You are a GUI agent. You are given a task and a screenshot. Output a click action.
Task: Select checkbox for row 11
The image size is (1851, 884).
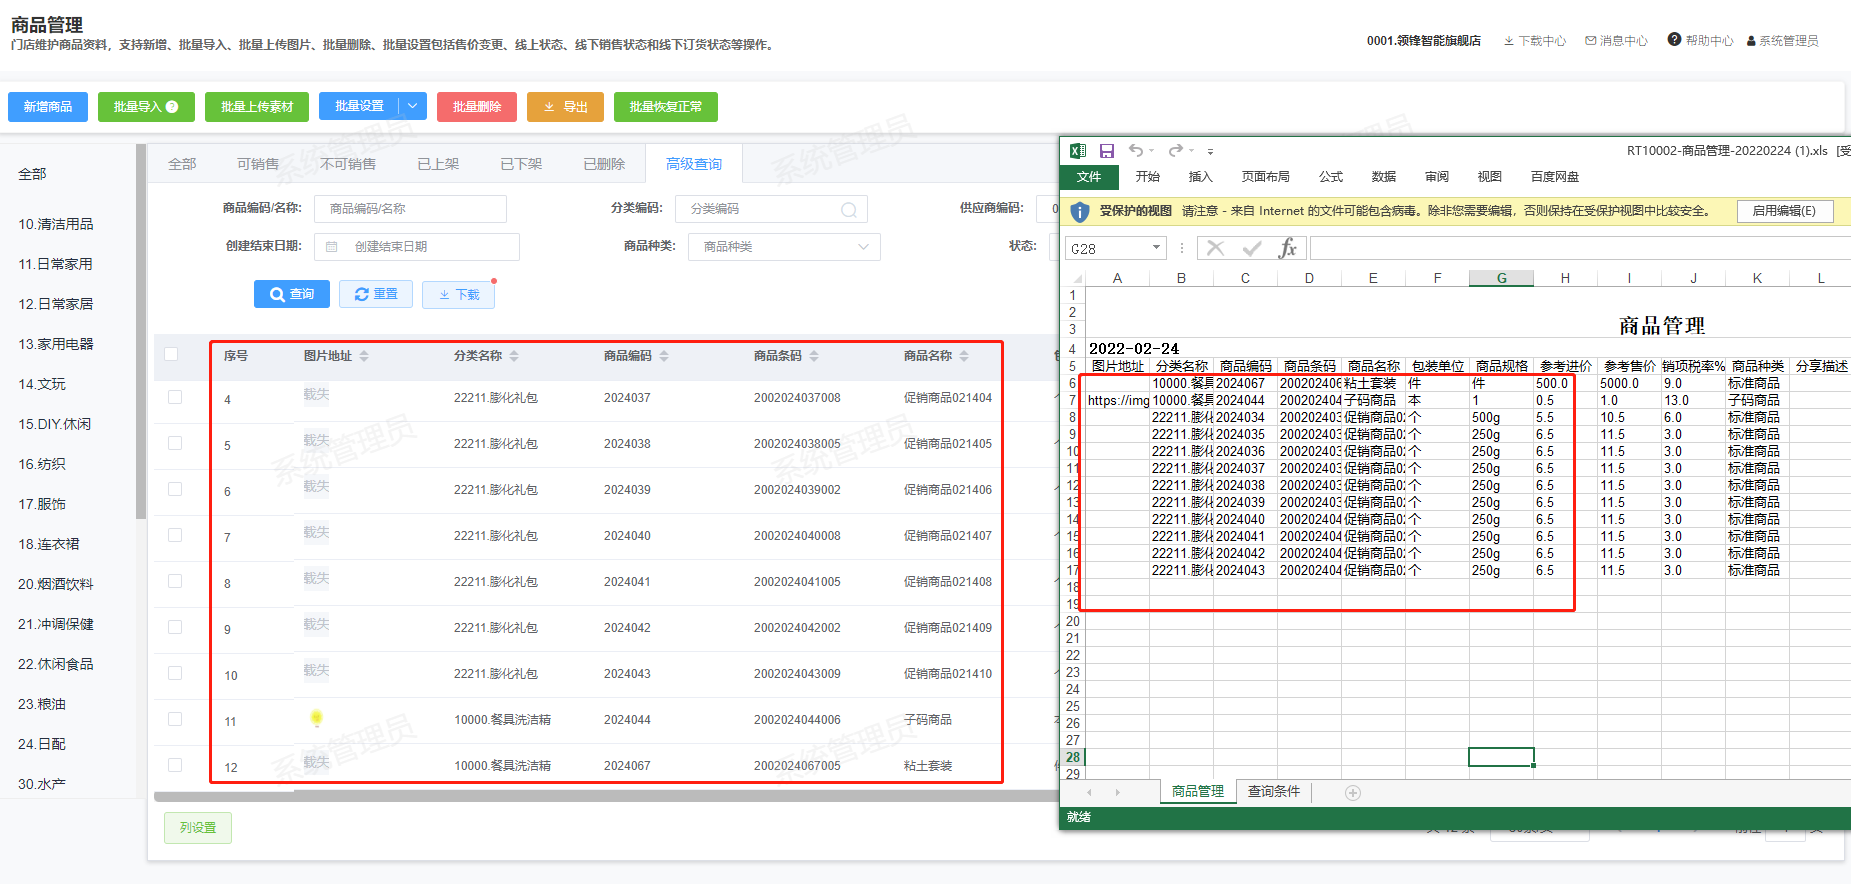point(175,719)
